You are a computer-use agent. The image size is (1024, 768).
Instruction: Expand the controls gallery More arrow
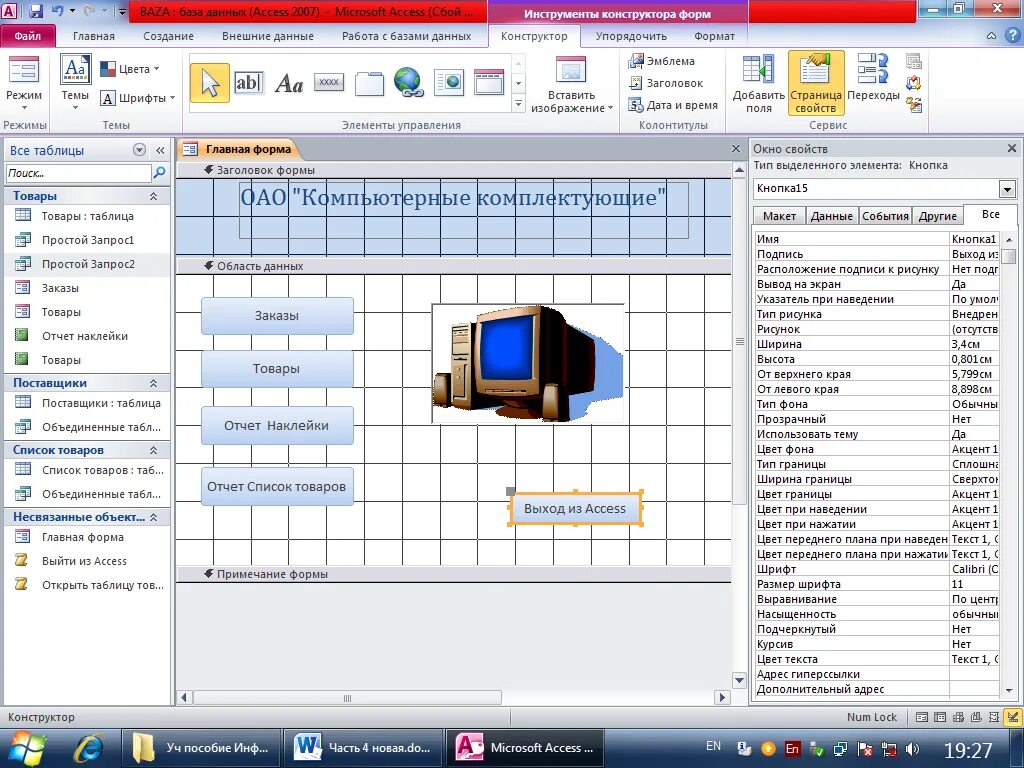coord(519,104)
